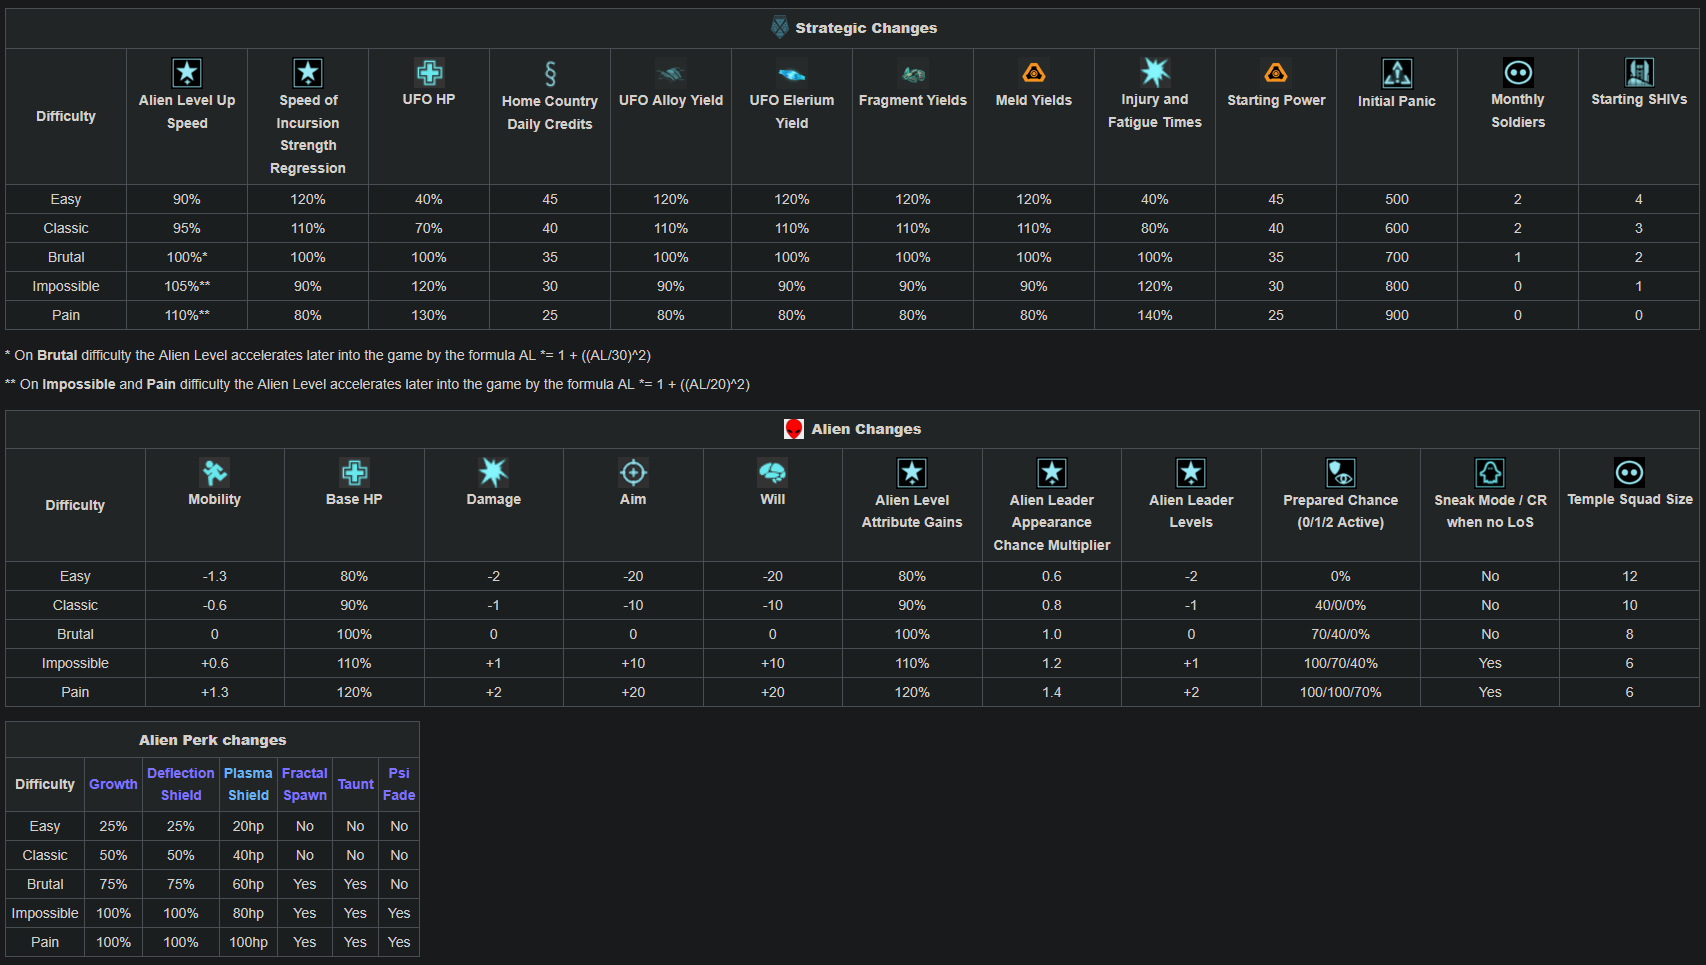
Task: Follow the Fractal Spawn link
Action: coord(305,784)
